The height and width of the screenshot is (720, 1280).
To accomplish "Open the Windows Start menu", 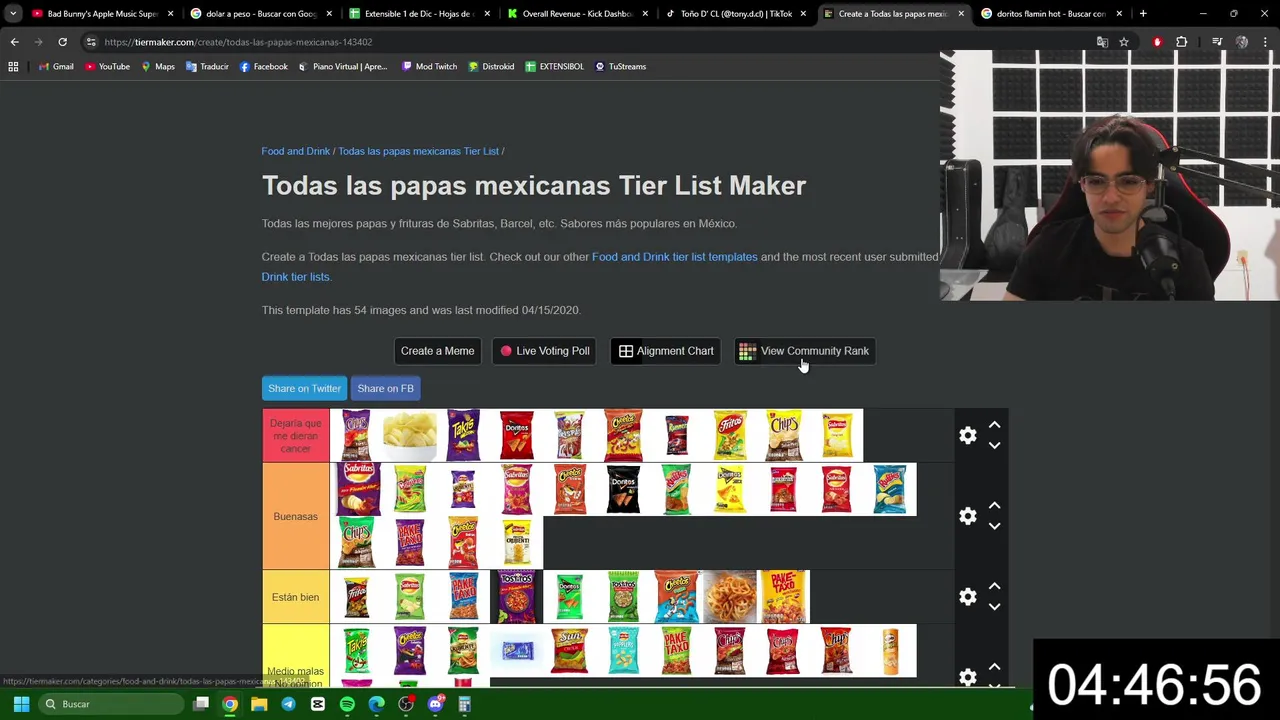I will tap(21, 704).
